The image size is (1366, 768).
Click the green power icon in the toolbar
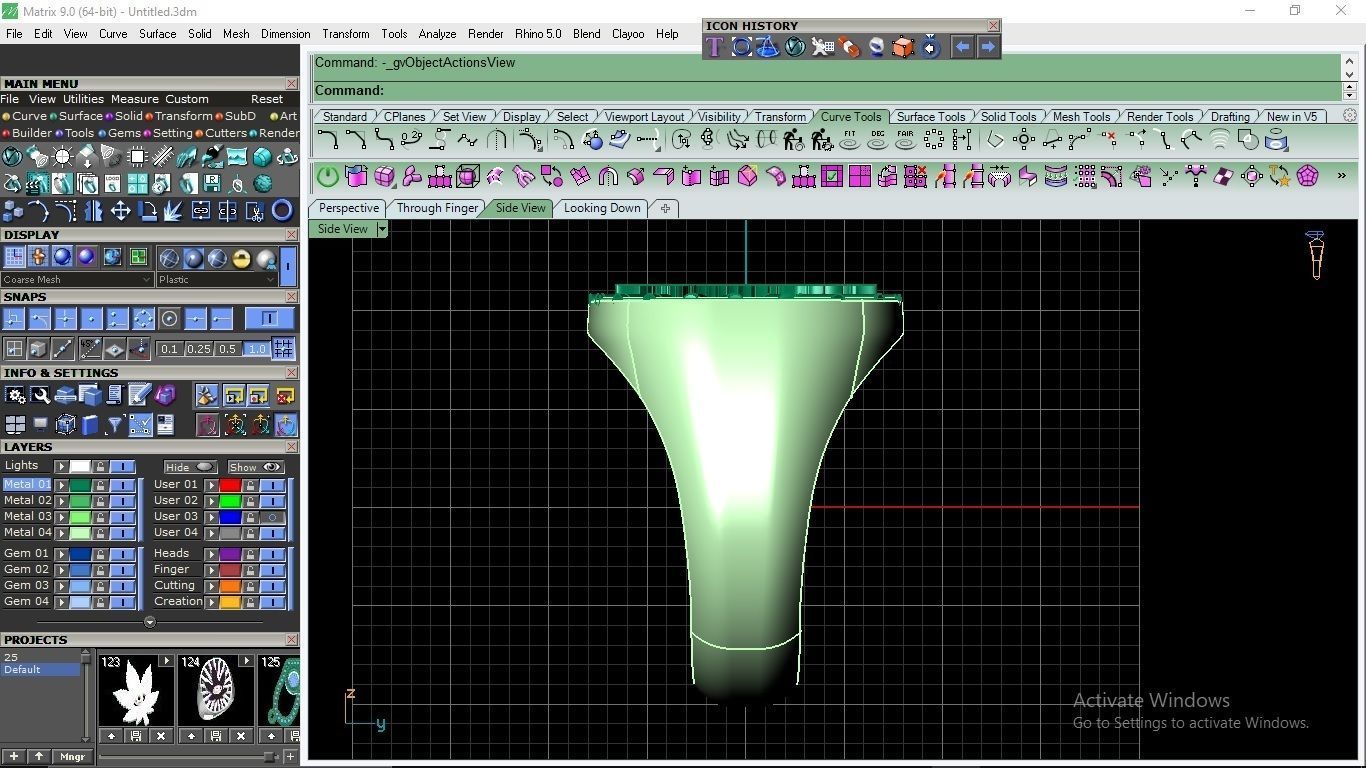[x=328, y=177]
